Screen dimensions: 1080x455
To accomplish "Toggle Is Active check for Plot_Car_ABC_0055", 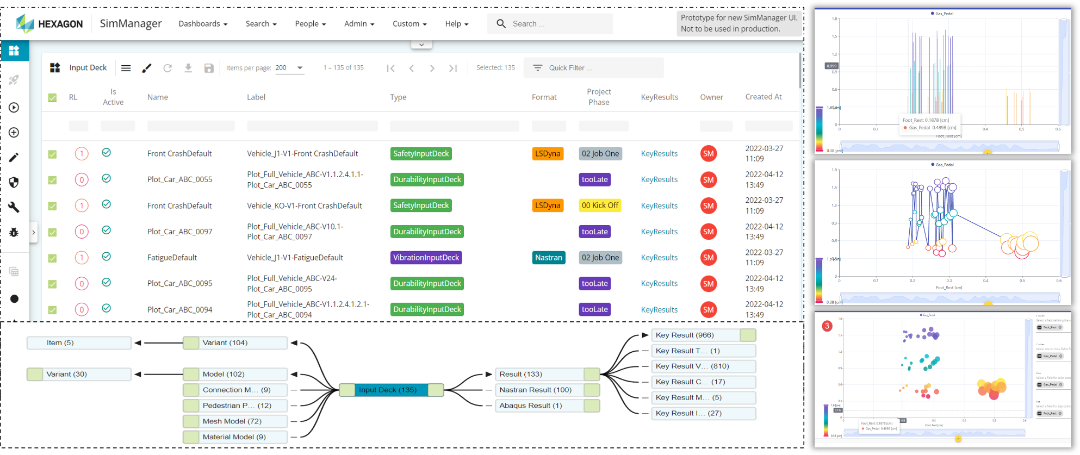I will [x=106, y=178].
